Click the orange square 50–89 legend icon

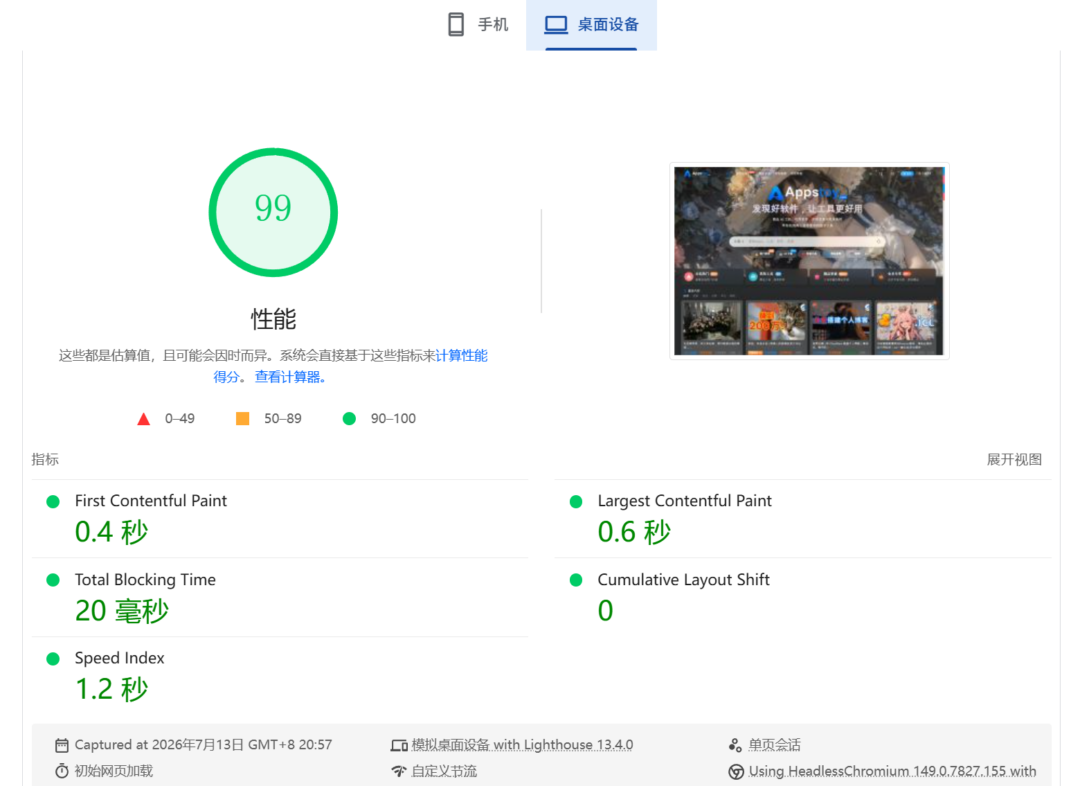click(242, 418)
